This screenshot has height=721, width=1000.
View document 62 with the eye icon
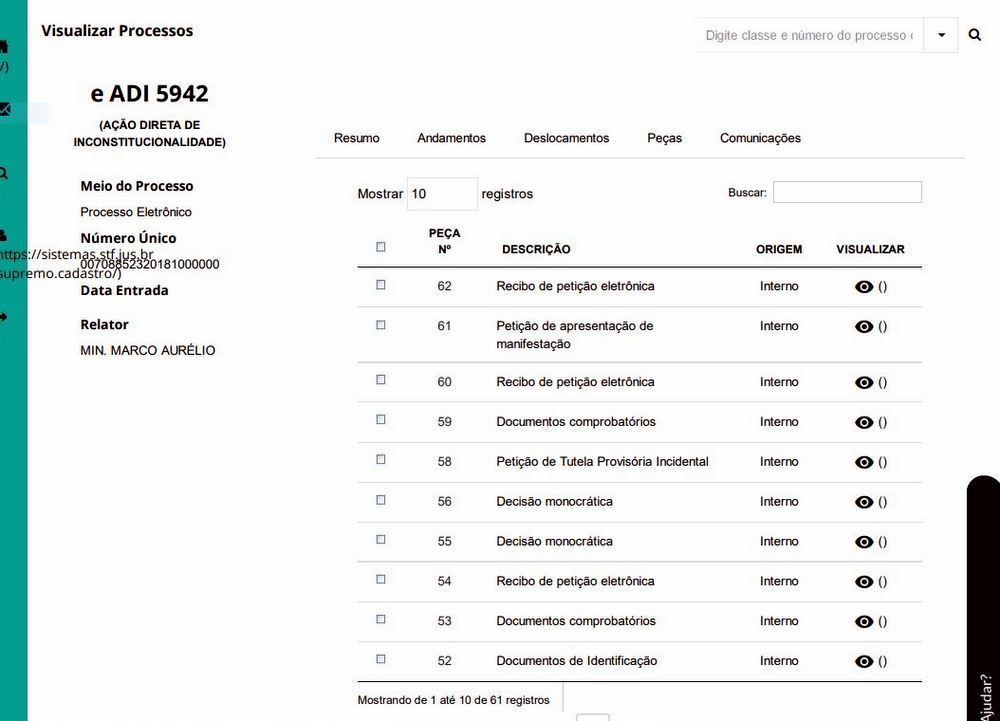(x=864, y=287)
